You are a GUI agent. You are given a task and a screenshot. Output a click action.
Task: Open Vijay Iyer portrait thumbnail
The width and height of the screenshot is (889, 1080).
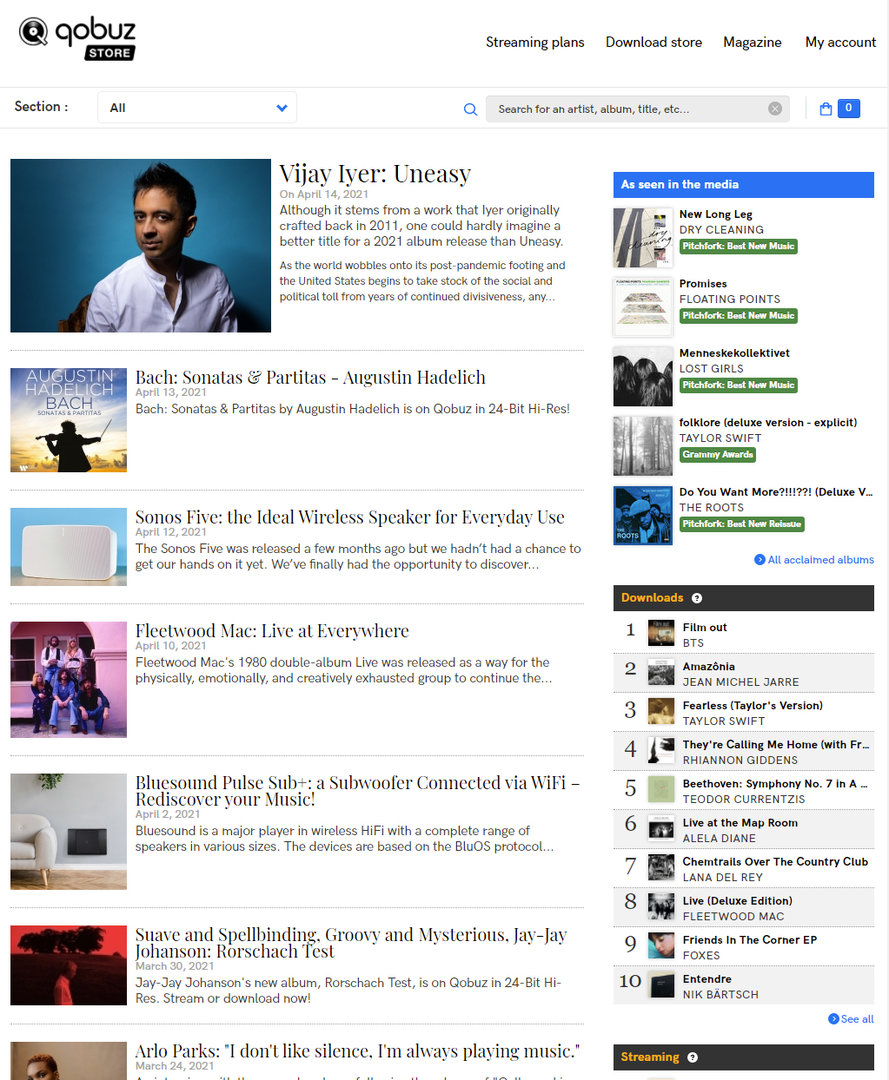tap(140, 246)
